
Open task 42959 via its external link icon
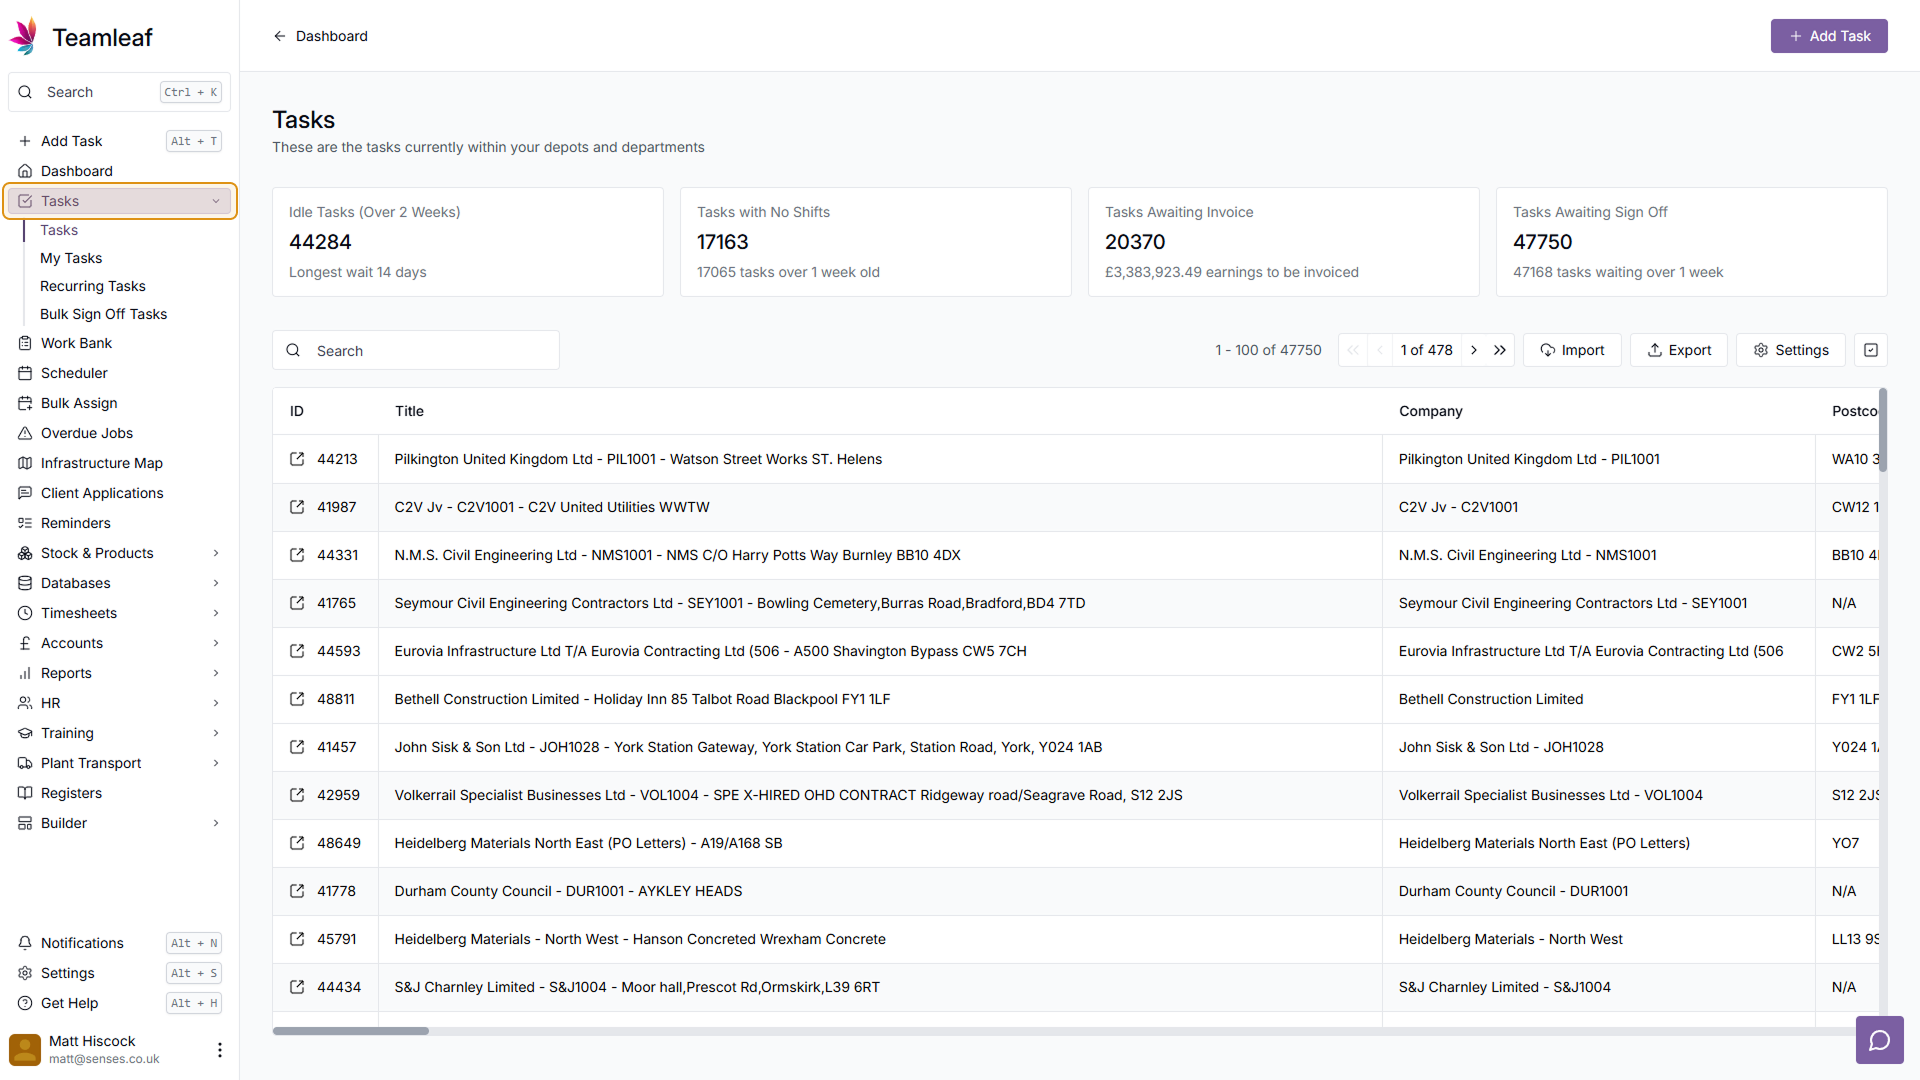297,795
